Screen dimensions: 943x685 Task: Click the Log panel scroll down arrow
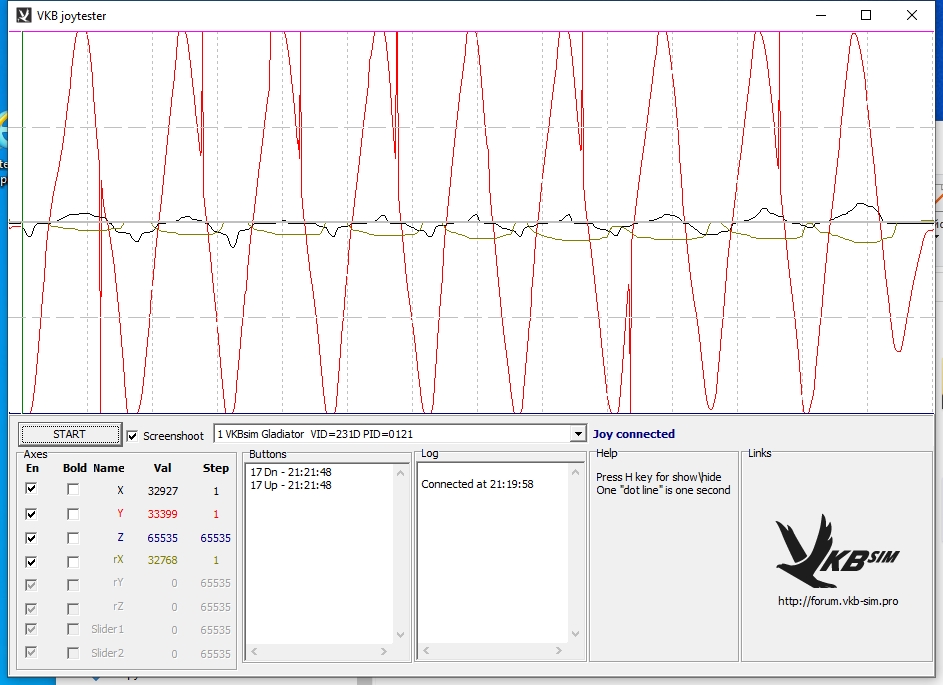click(x=576, y=633)
